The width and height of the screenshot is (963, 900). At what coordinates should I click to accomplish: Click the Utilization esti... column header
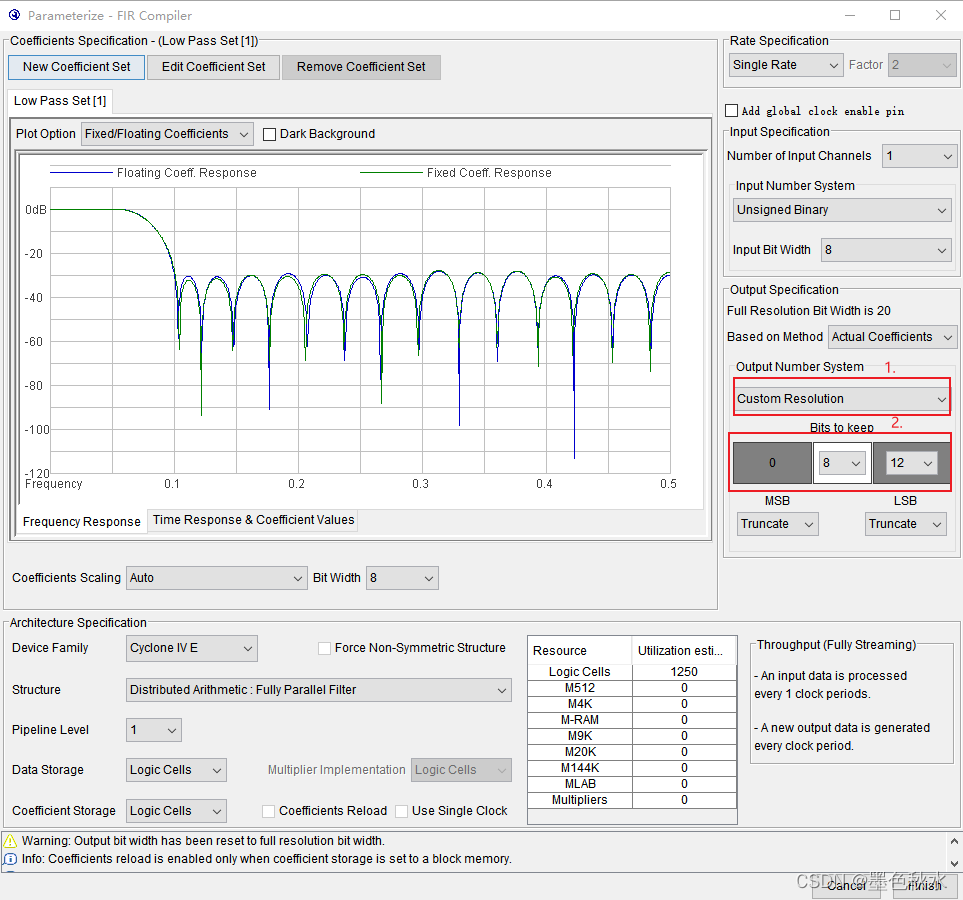click(x=684, y=651)
